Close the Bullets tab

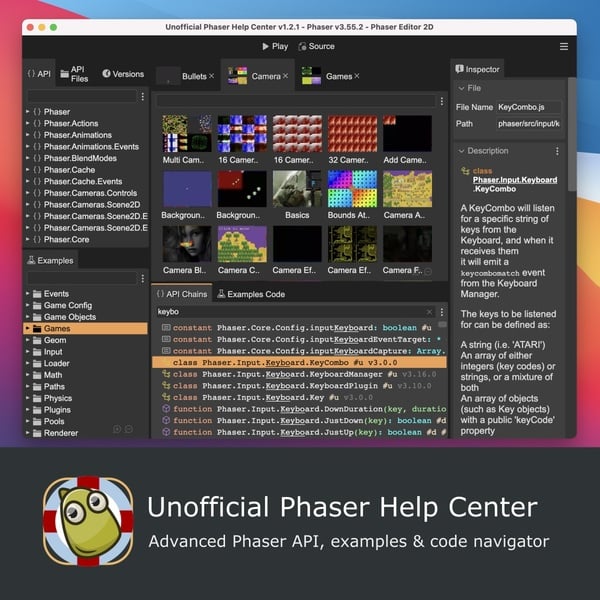pos(211,76)
